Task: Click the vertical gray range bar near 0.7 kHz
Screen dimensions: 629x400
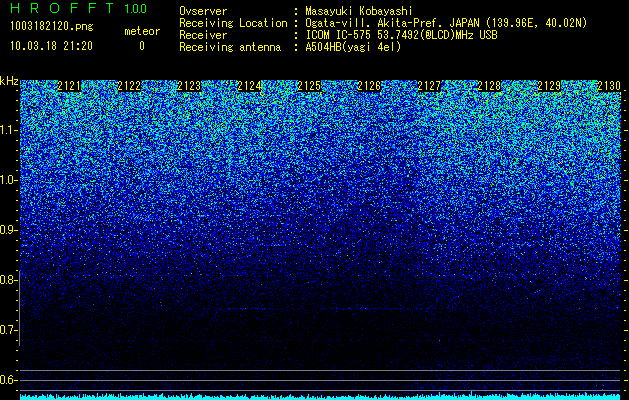Action: click(20, 308)
